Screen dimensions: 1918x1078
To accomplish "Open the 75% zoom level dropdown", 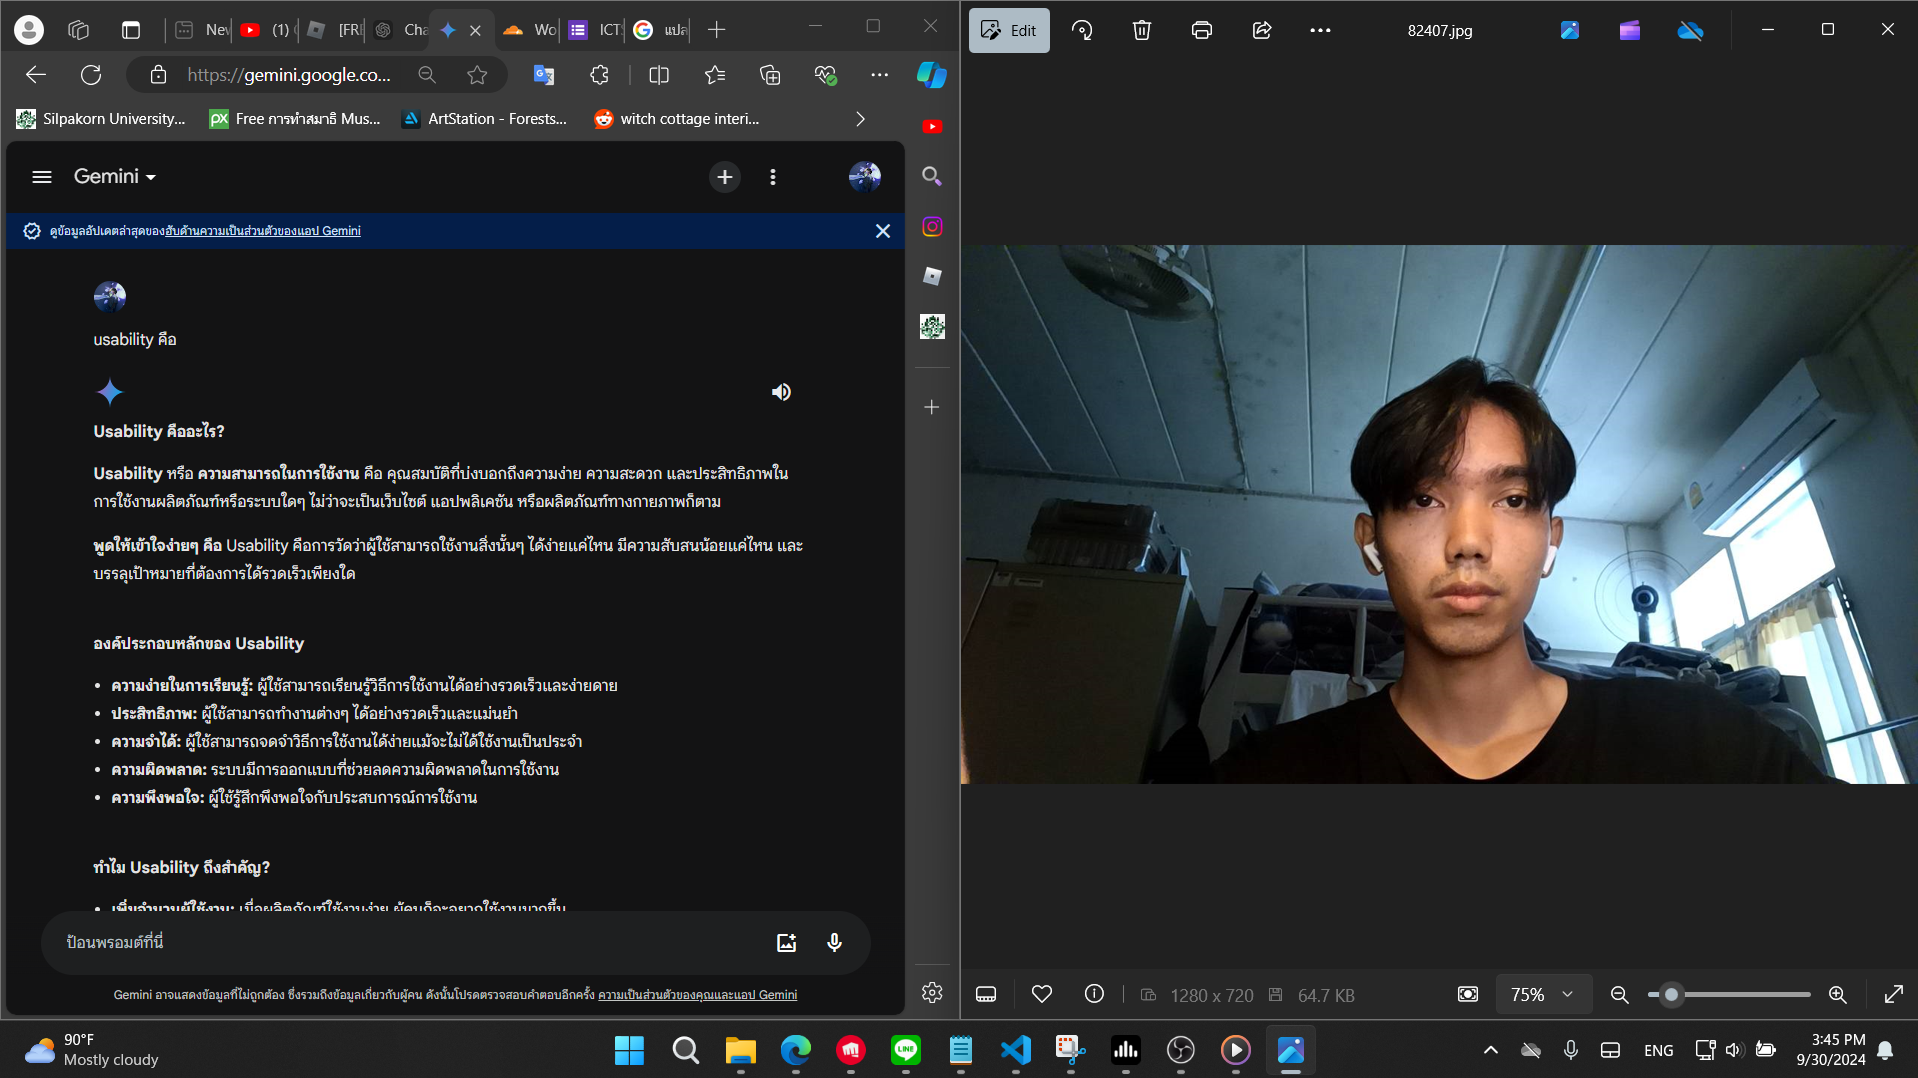I will coord(1541,994).
